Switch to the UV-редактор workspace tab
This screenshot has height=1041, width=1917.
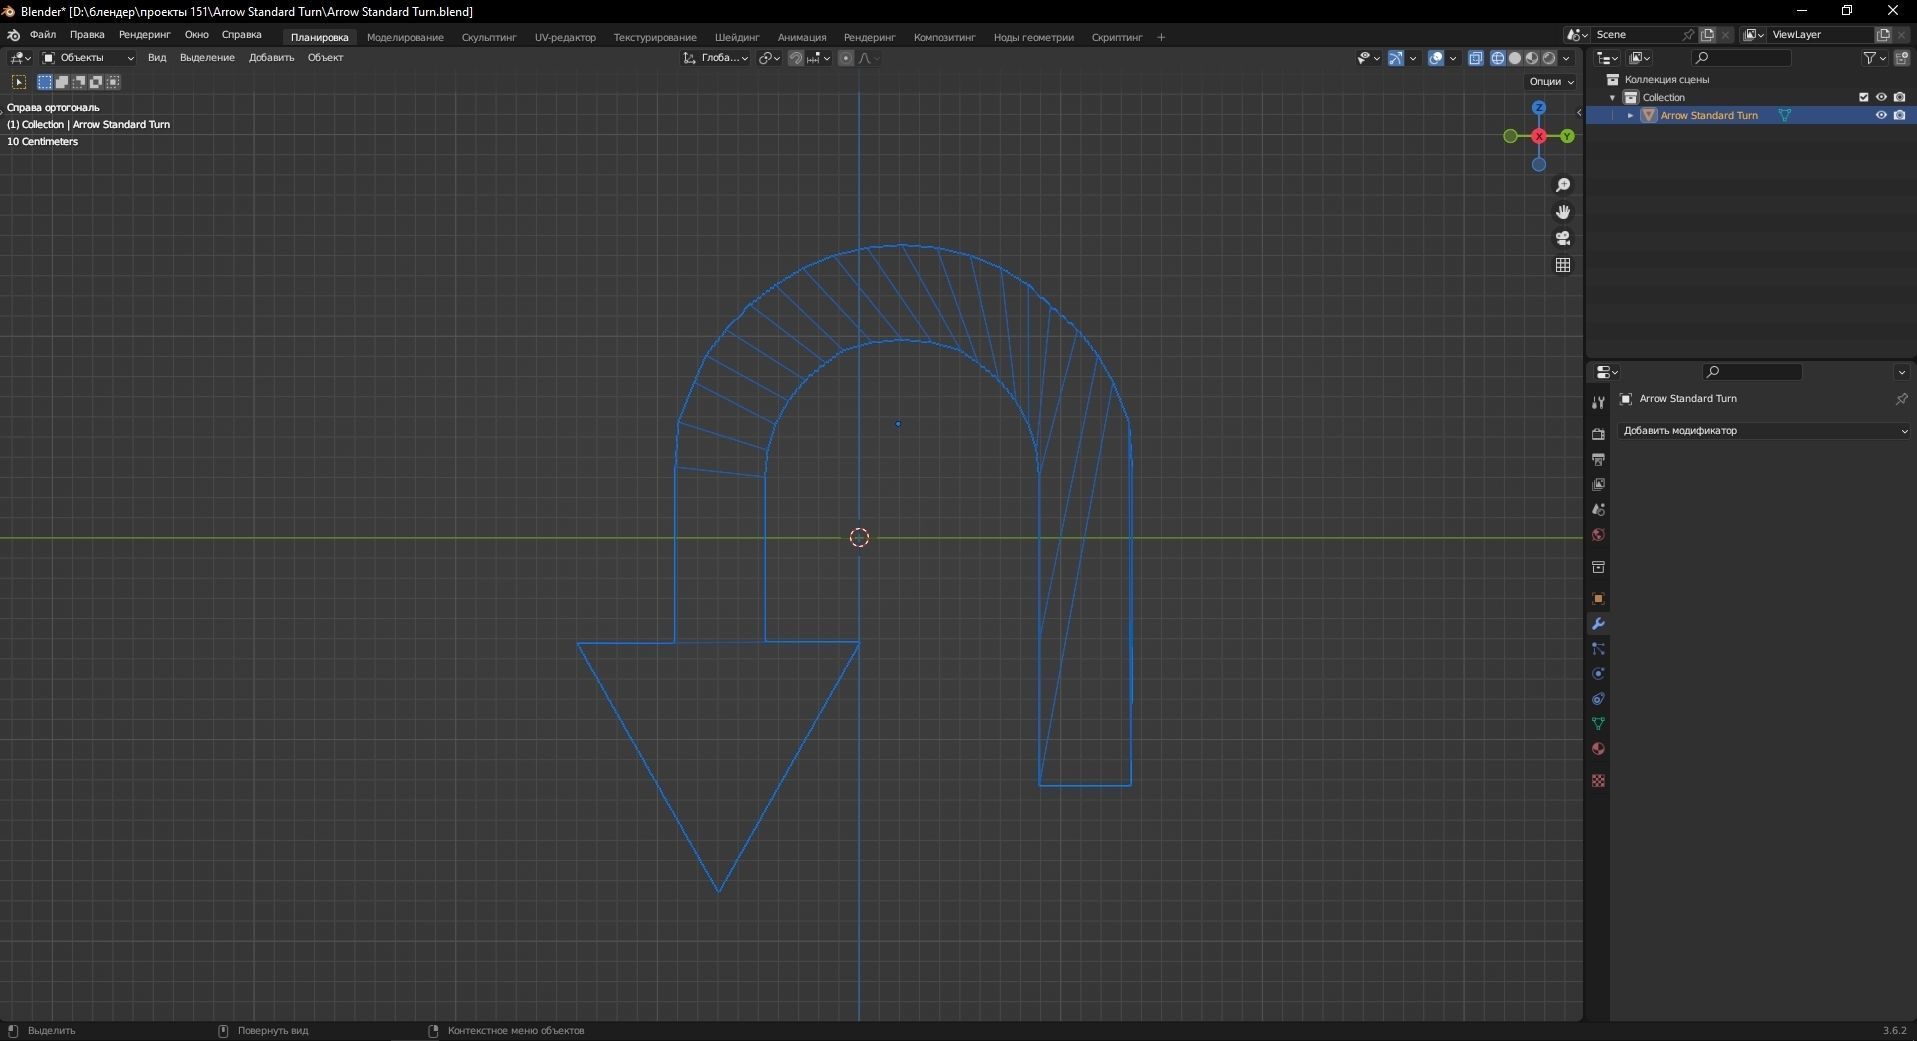tap(565, 37)
